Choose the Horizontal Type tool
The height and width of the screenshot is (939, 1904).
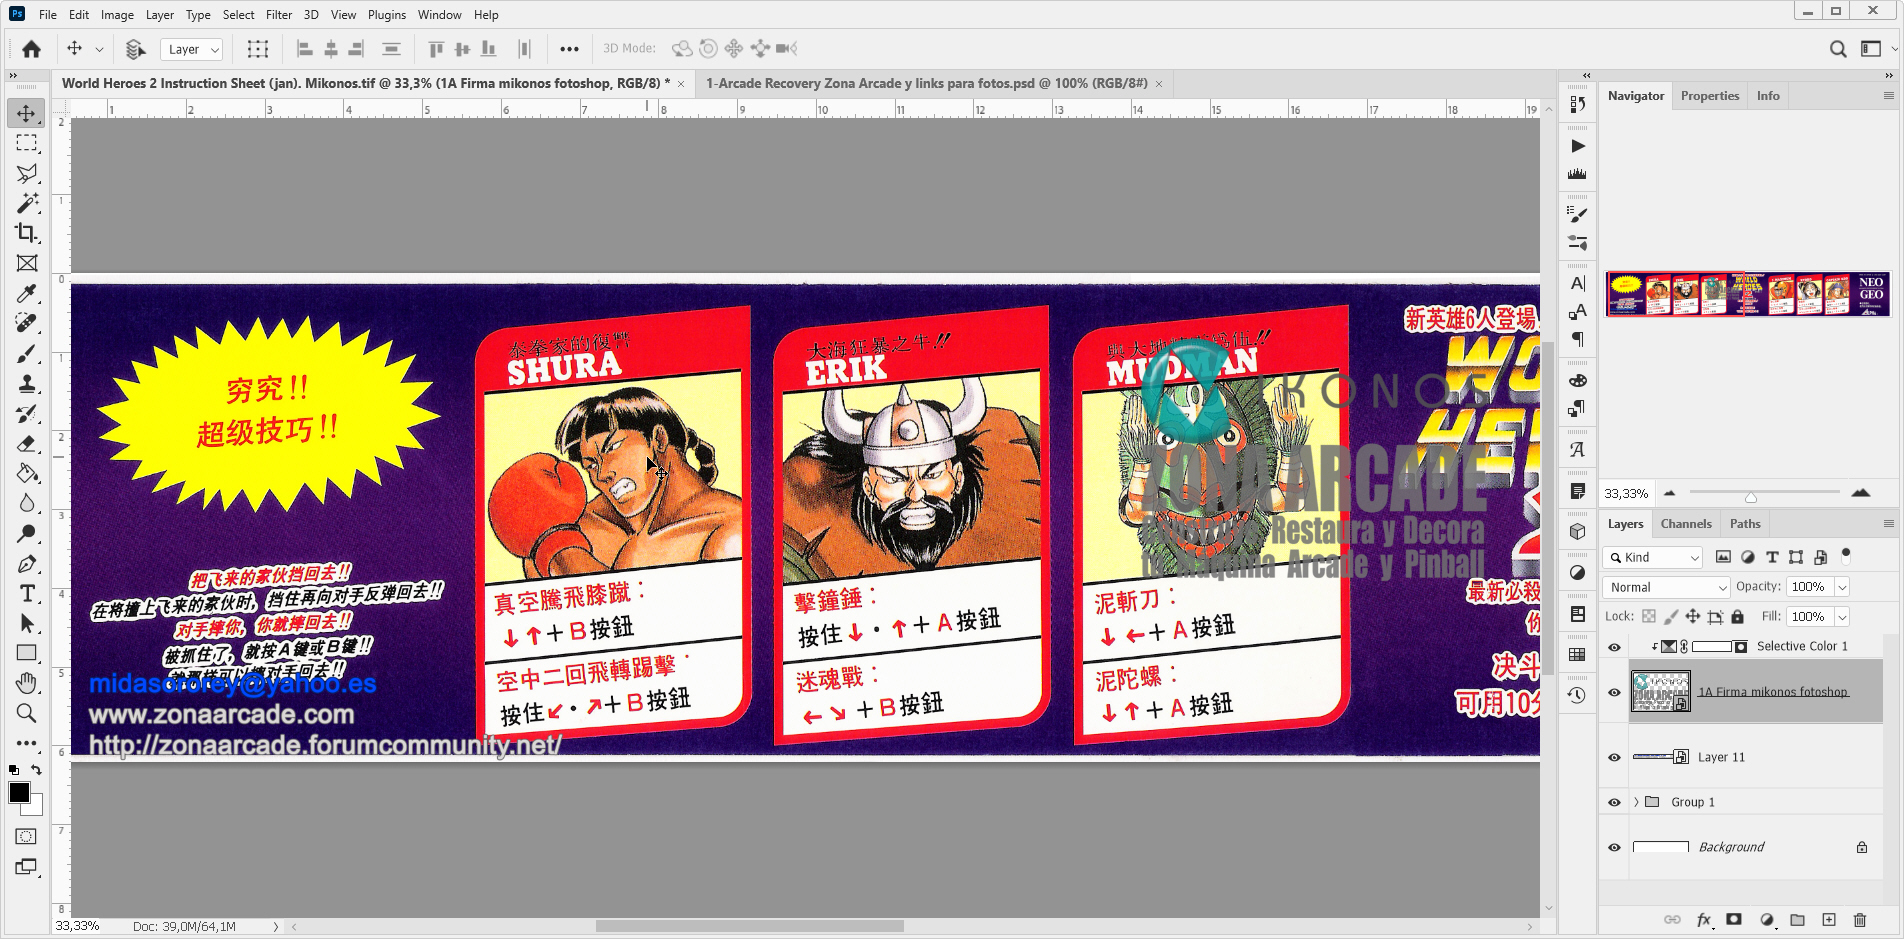tap(26, 593)
